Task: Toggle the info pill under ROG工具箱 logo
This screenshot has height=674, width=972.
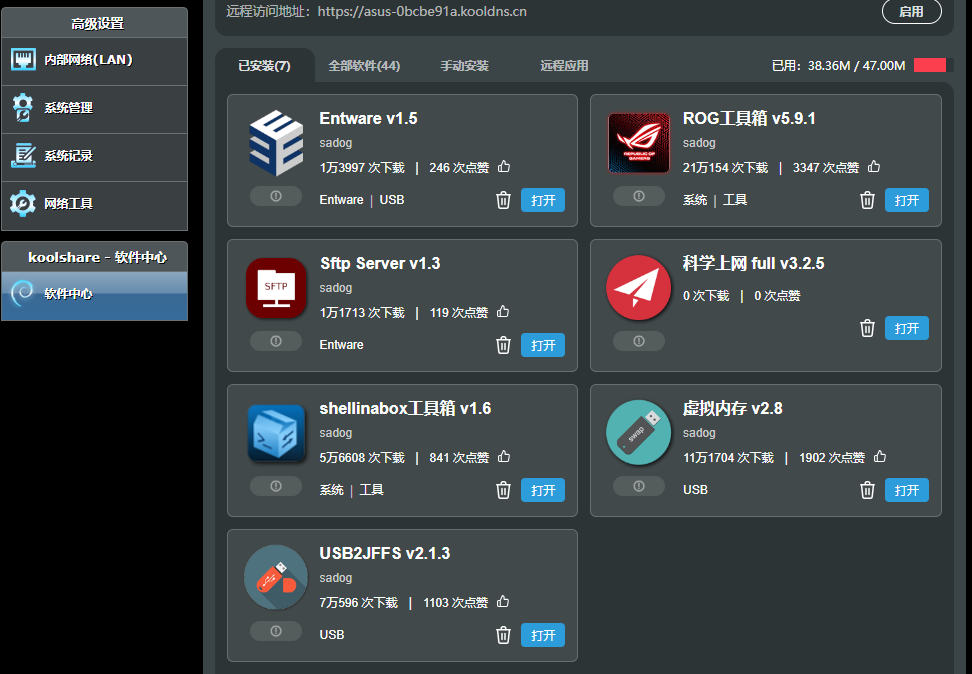Action: (x=638, y=196)
